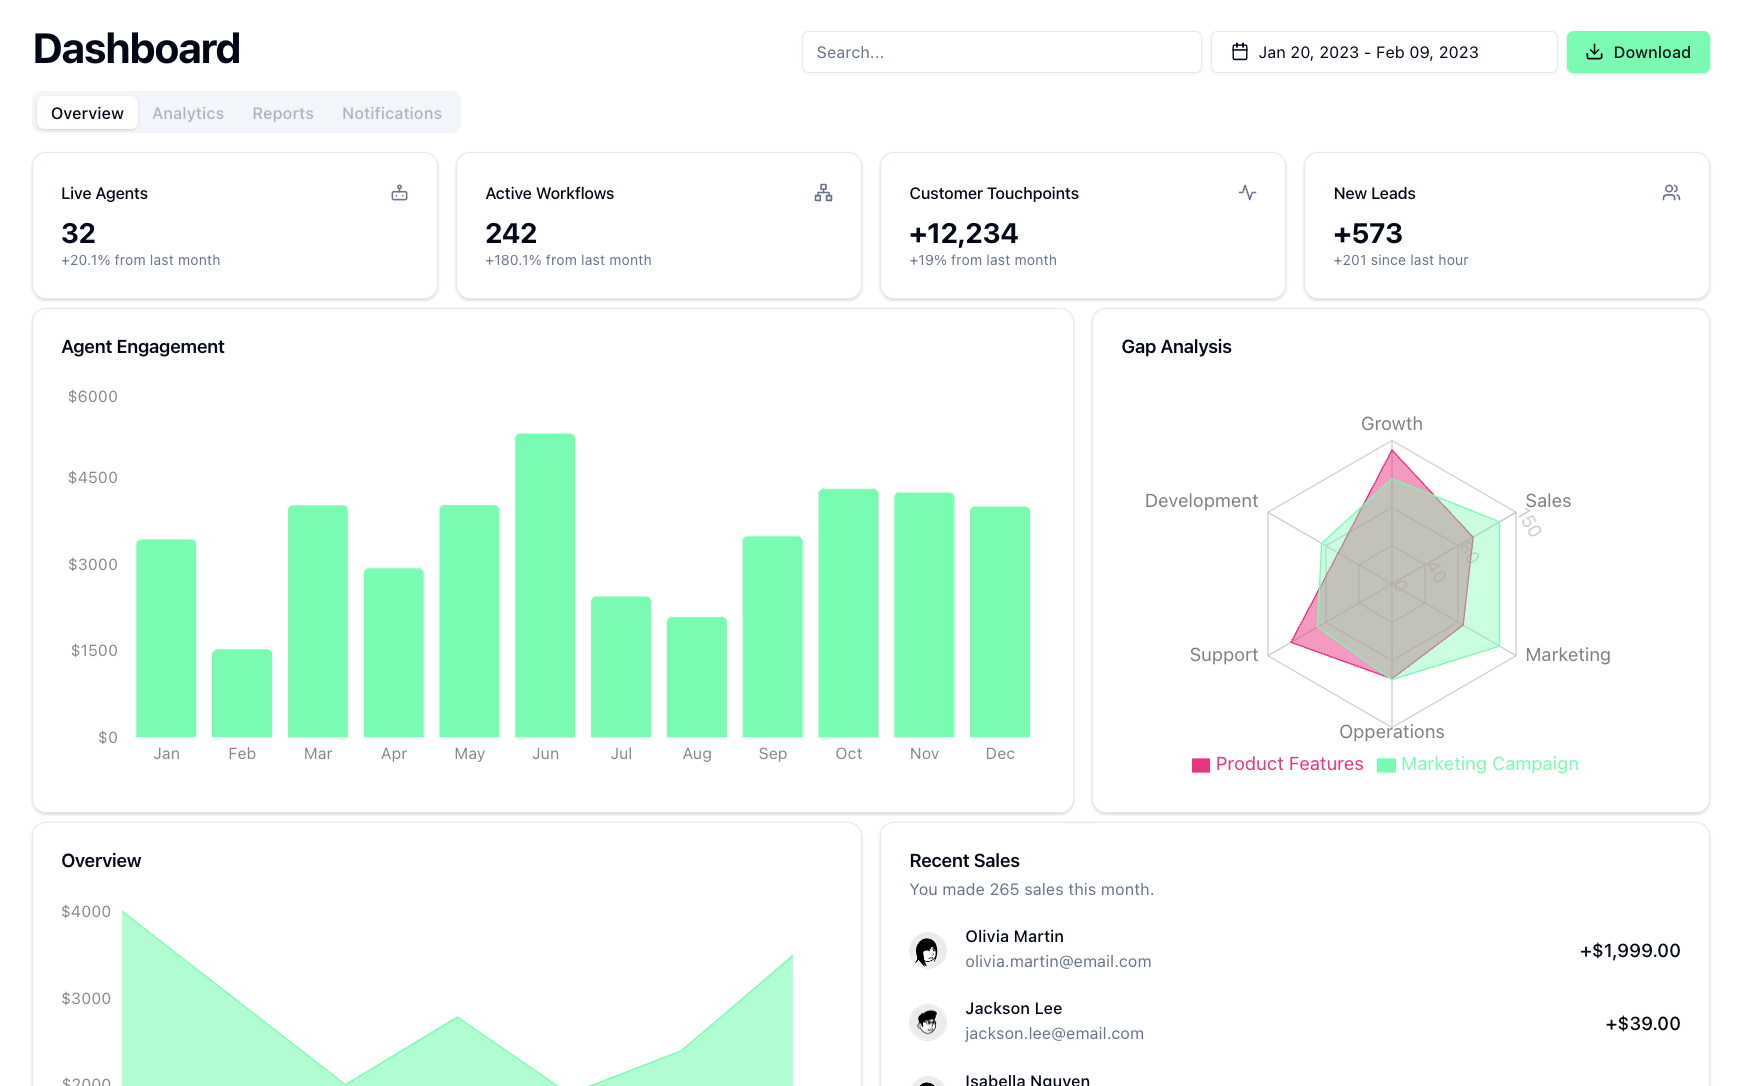Click Jackson Lee's avatar
Viewport: 1746px width, 1086px height.
click(x=928, y=1022)
